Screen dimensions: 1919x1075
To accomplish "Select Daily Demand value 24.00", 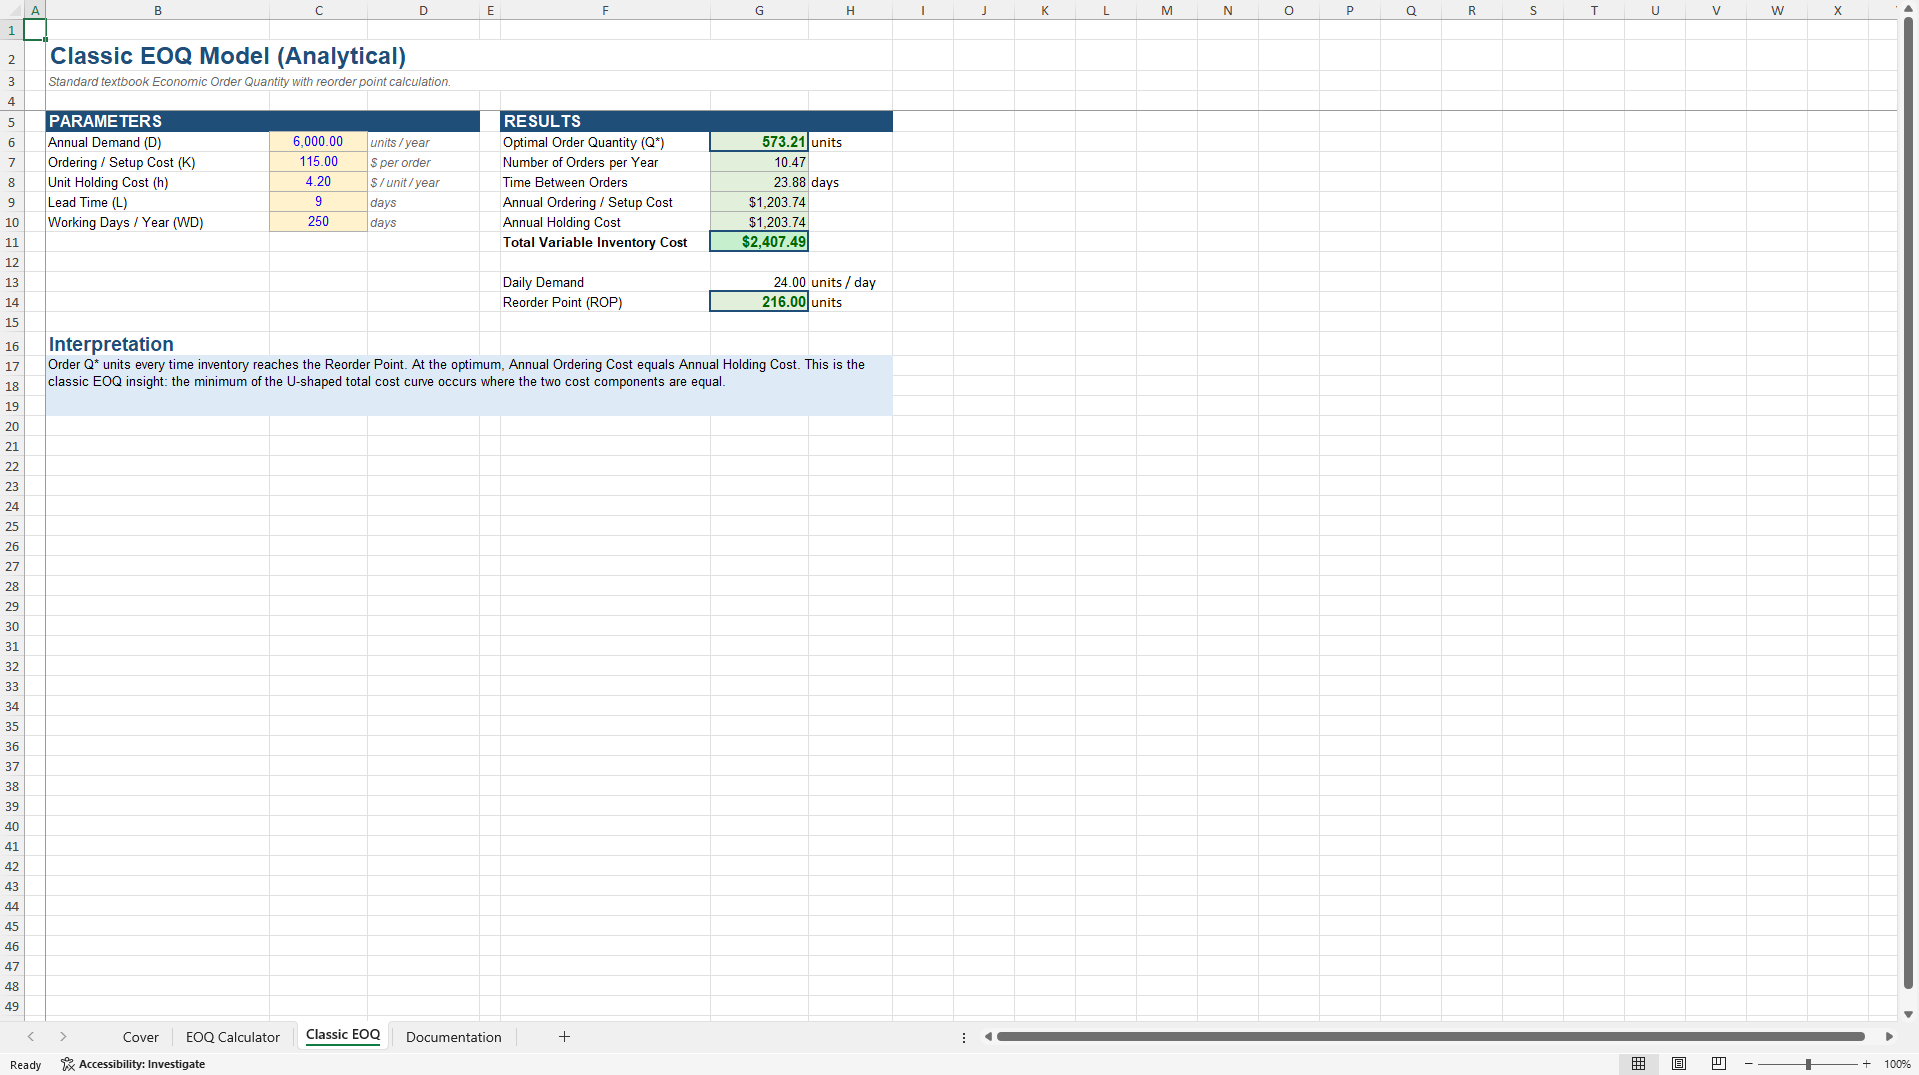I will click(759, 282).
